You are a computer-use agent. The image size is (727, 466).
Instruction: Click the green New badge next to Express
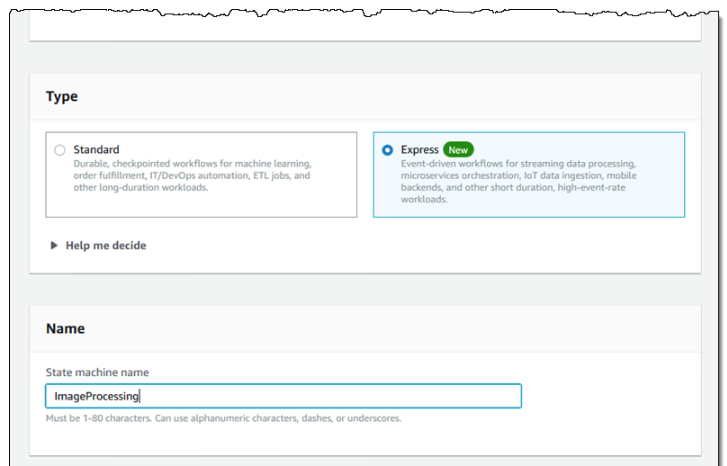(x=458, y=150)
